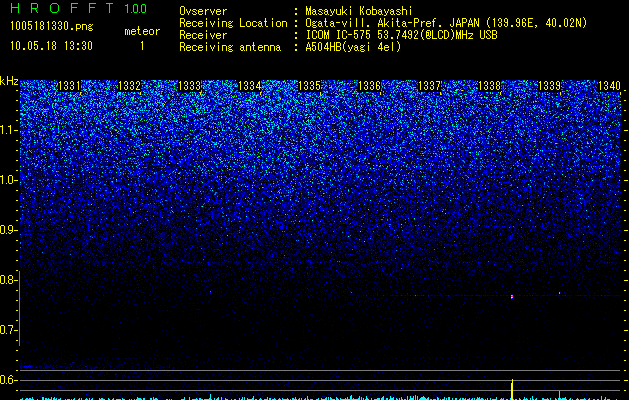Click the tall yellow signal spike at bottom
The width and height of the screenshot is (629, 400).
[512, 389]
